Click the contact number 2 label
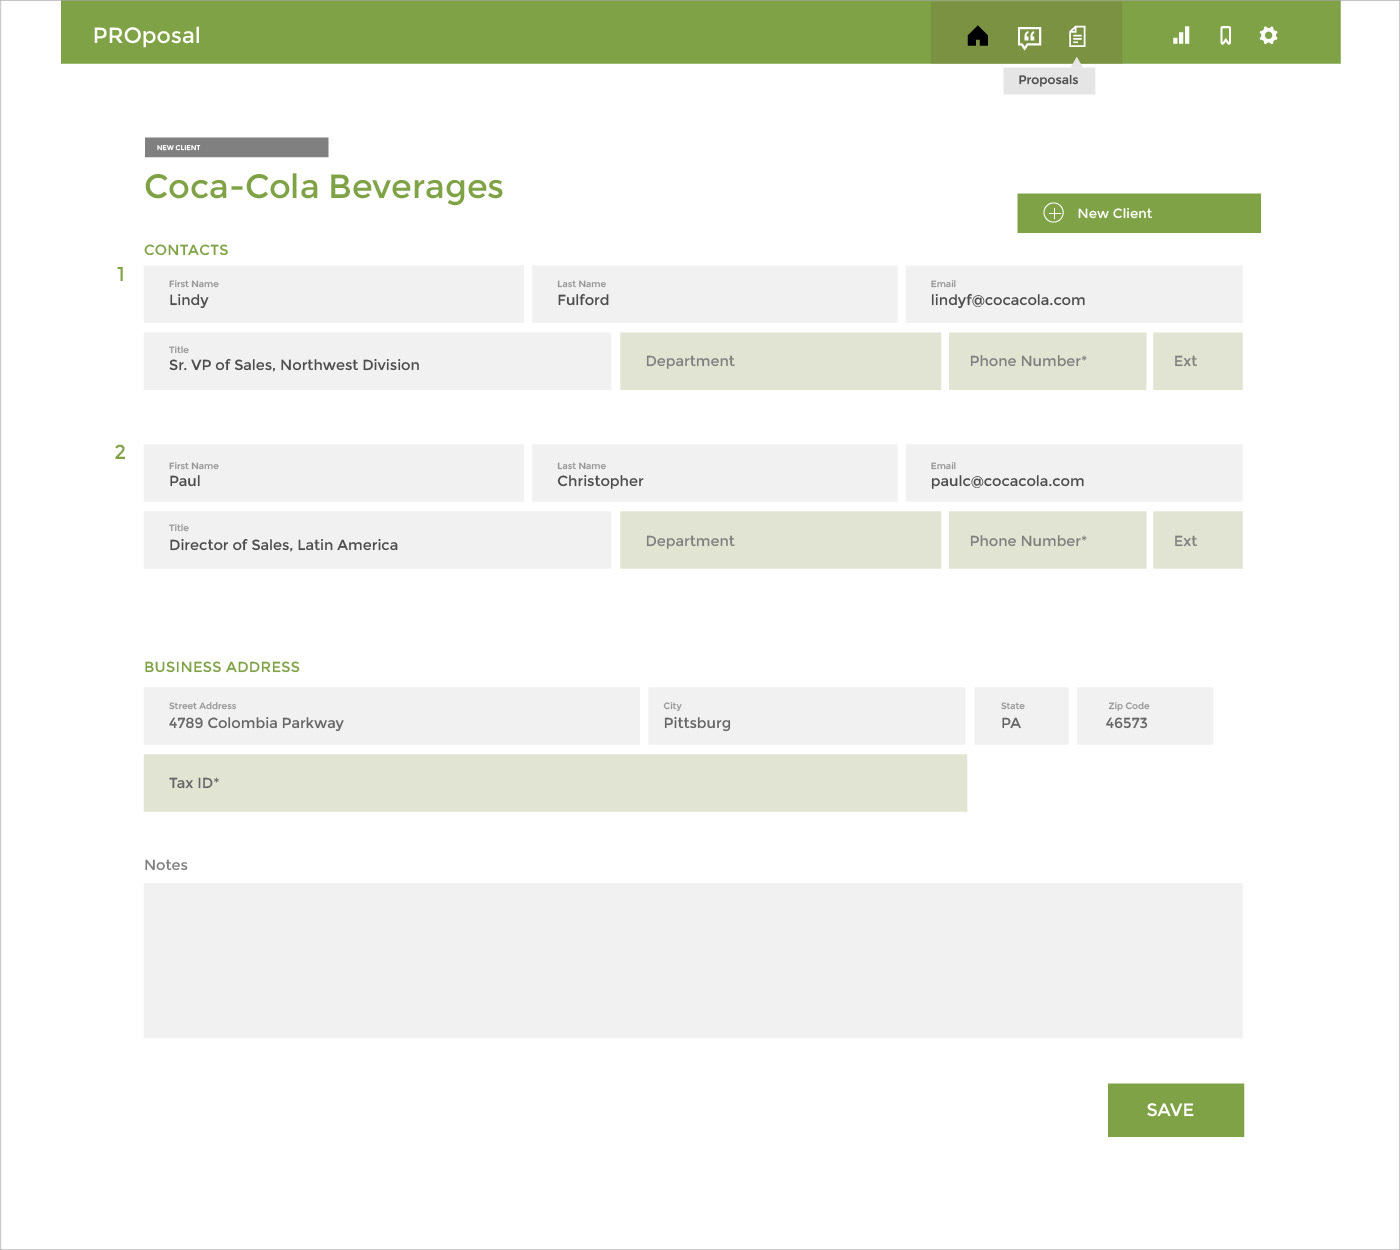The image size is (1400, 1250). point(120,452)
